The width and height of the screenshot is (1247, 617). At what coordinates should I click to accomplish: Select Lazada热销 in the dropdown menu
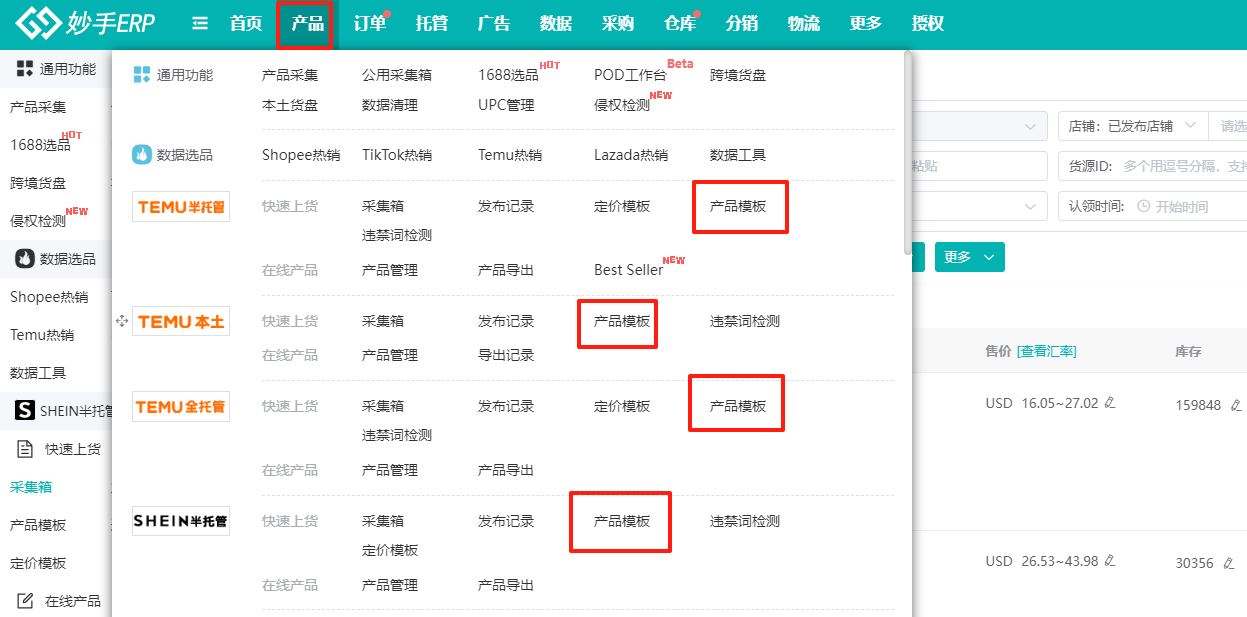pos(631,155)
